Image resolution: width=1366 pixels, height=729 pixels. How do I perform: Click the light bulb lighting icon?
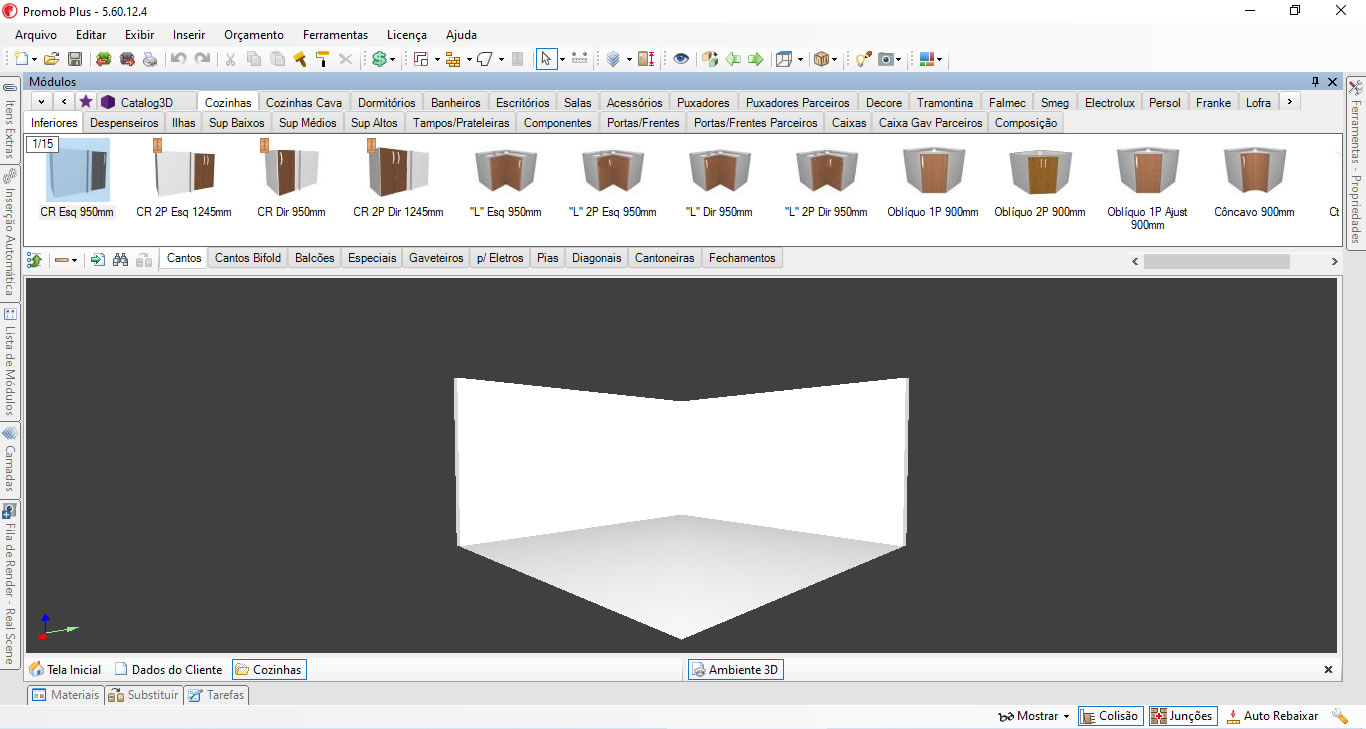(x=862, y=59)
